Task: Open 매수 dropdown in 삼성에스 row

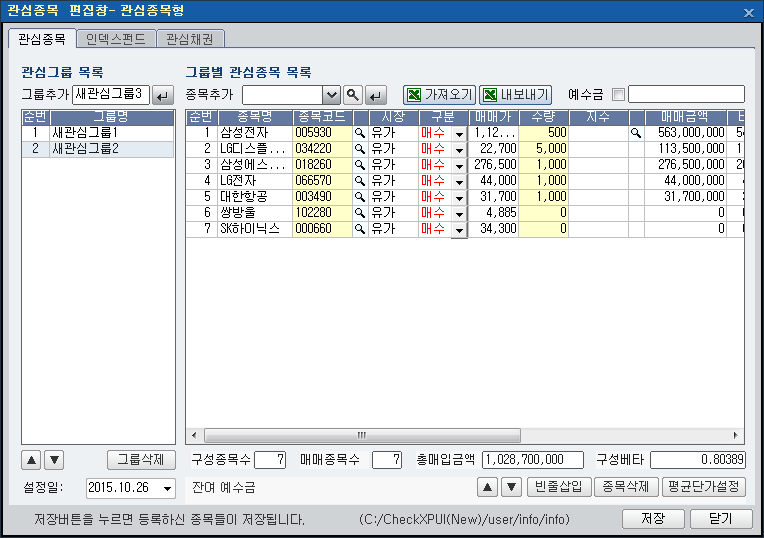Action: [x=459, y=166]
